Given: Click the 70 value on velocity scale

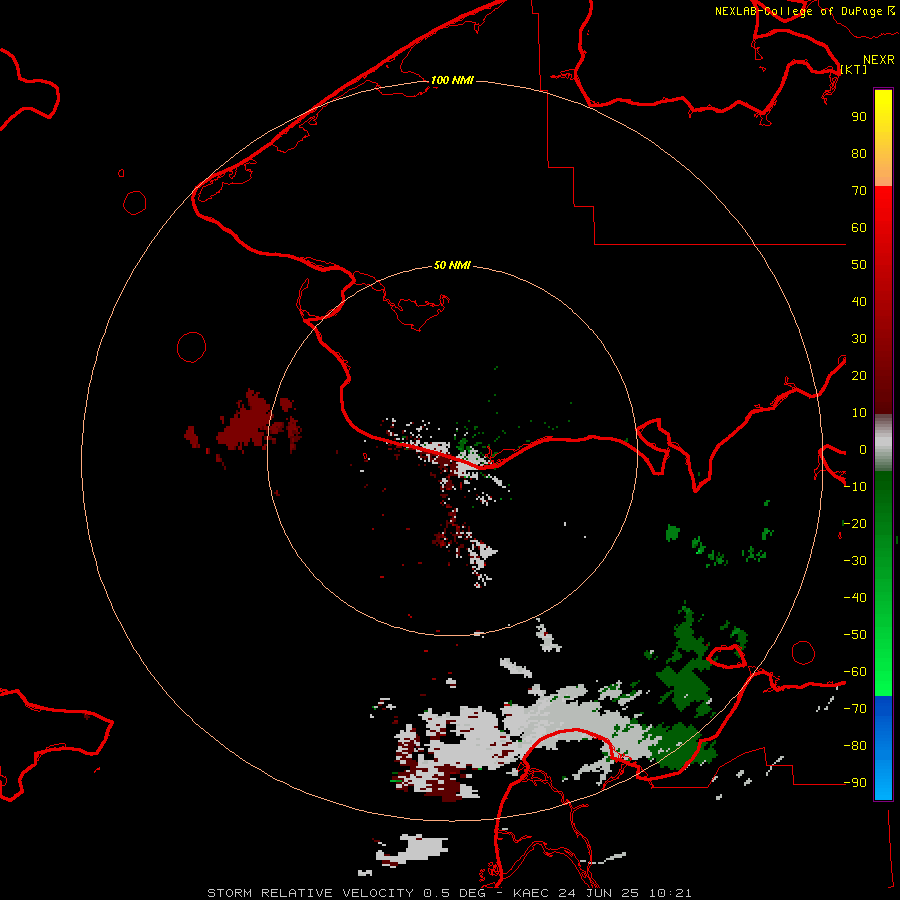Looking at the screenshot, I should [859, 191].
